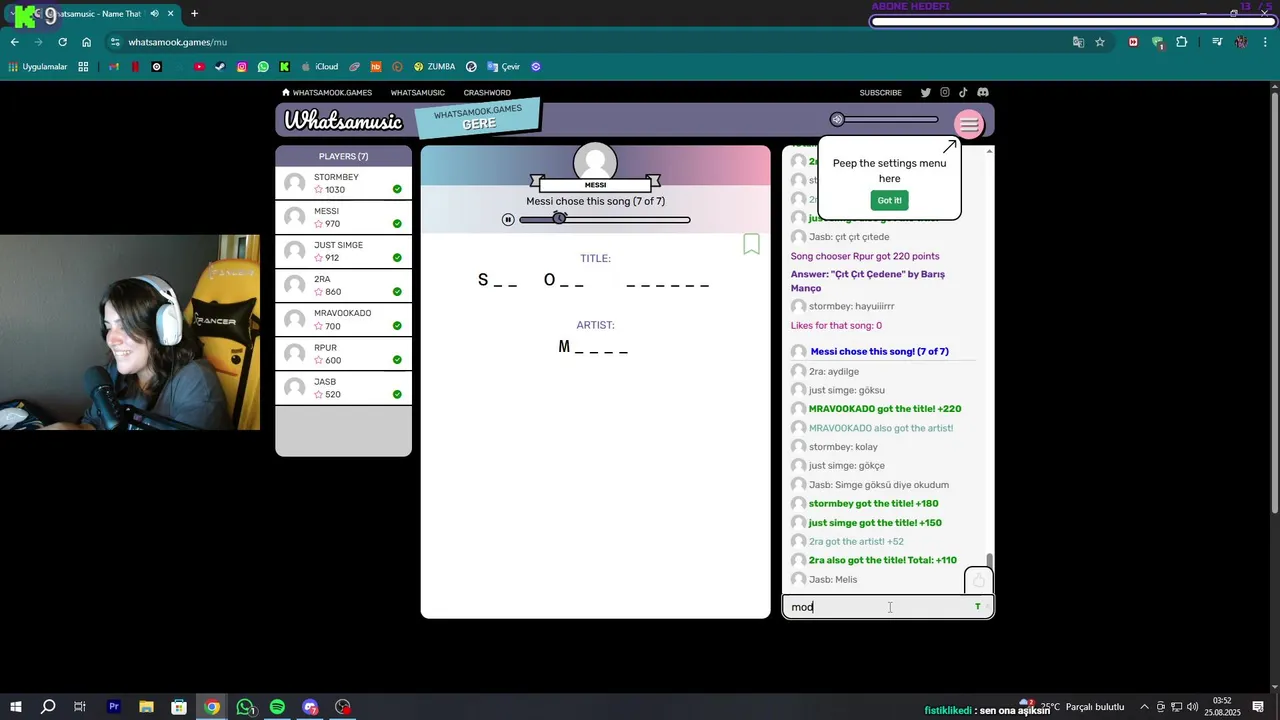Select player MRAVOOKADO in players list

pyautogui.click(x=343, y=319)
